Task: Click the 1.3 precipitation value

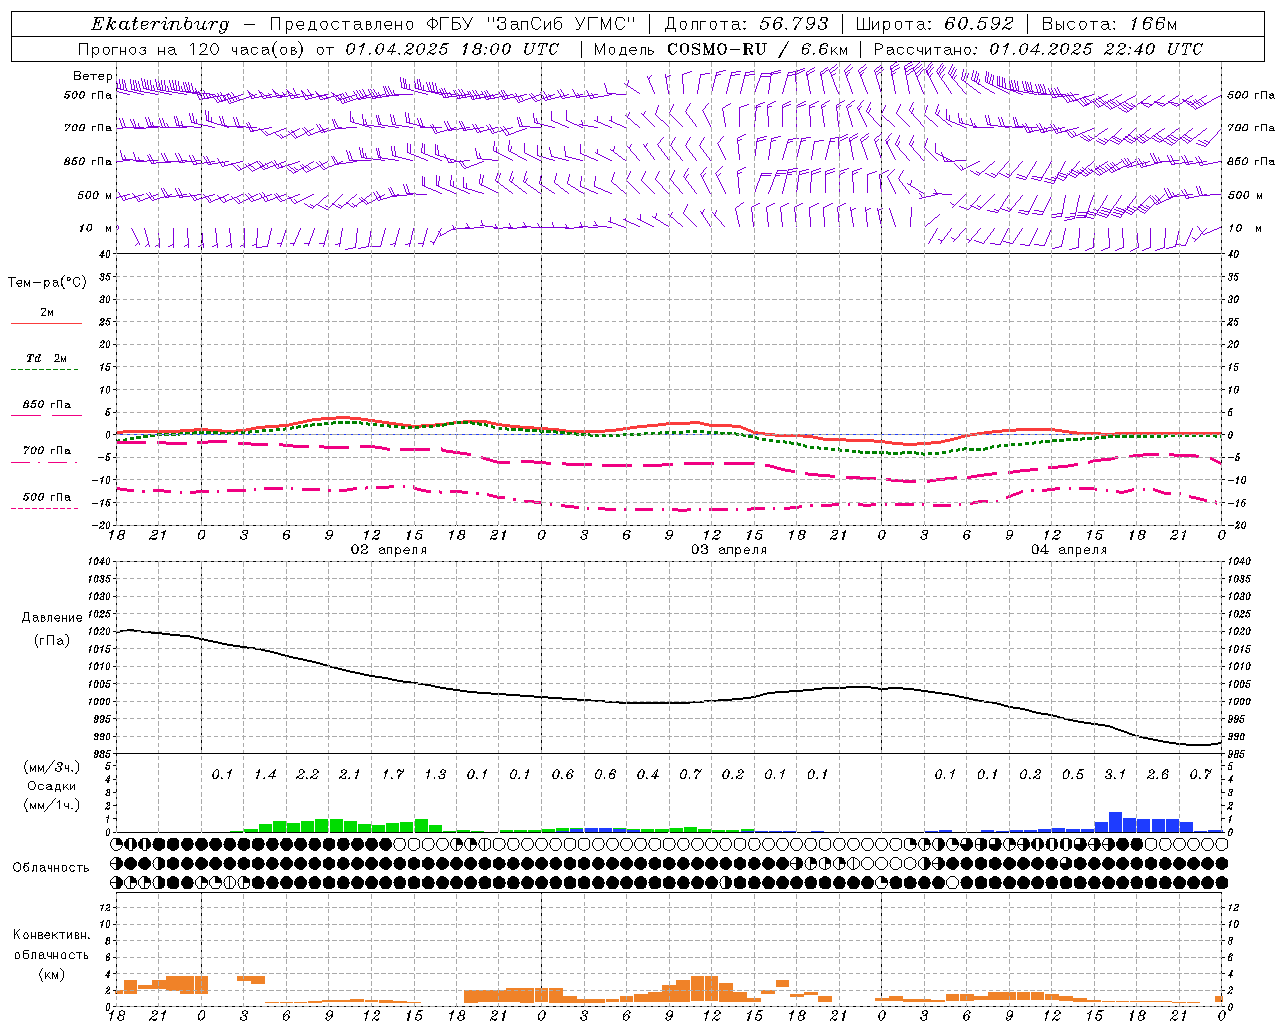Action: 435,775
